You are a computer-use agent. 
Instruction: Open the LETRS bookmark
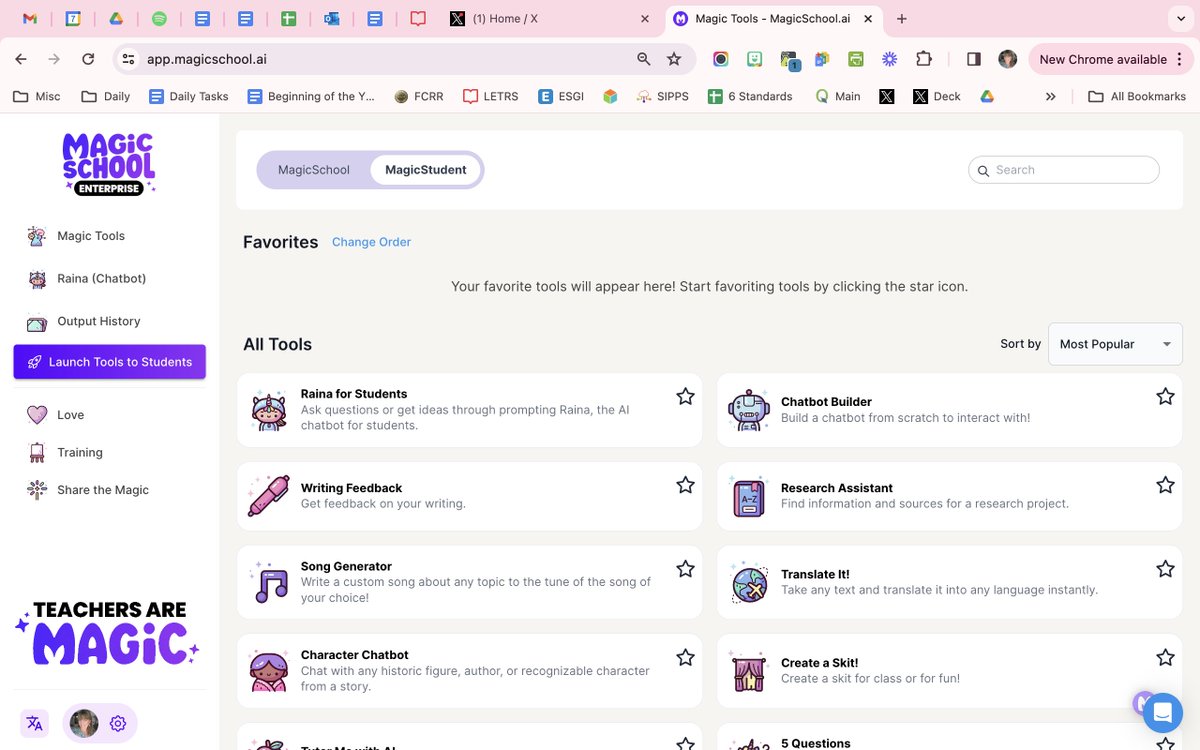coord(491,97)
